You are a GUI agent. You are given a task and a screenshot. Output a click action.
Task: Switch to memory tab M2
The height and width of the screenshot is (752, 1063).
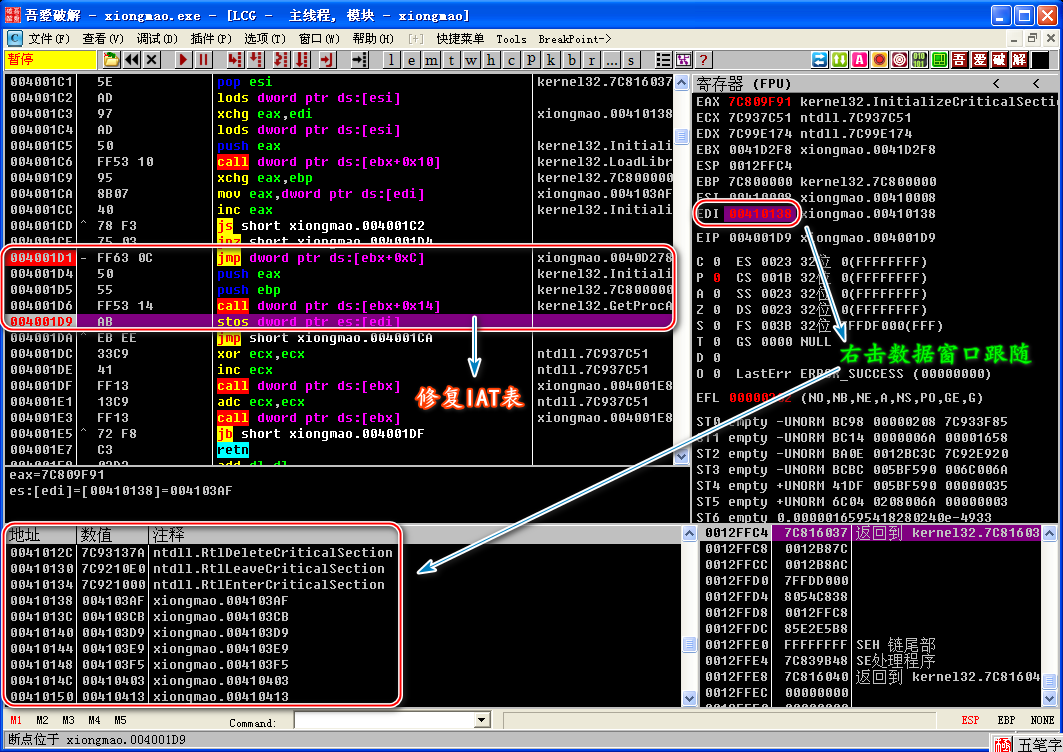click(x=42, y=720)
